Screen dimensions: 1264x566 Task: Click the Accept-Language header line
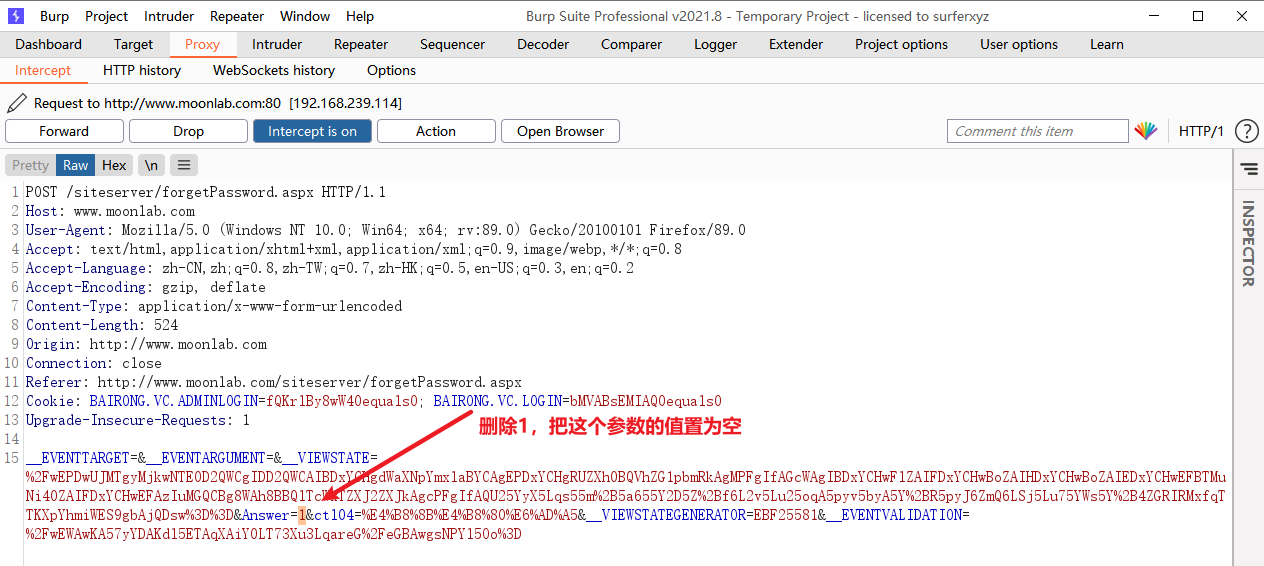click(330, 268)
